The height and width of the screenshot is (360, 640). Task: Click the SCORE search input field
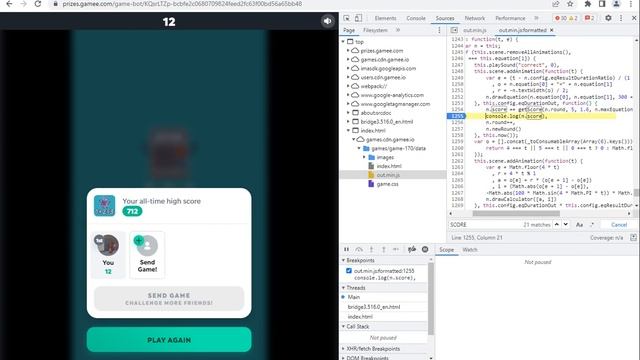484,224
